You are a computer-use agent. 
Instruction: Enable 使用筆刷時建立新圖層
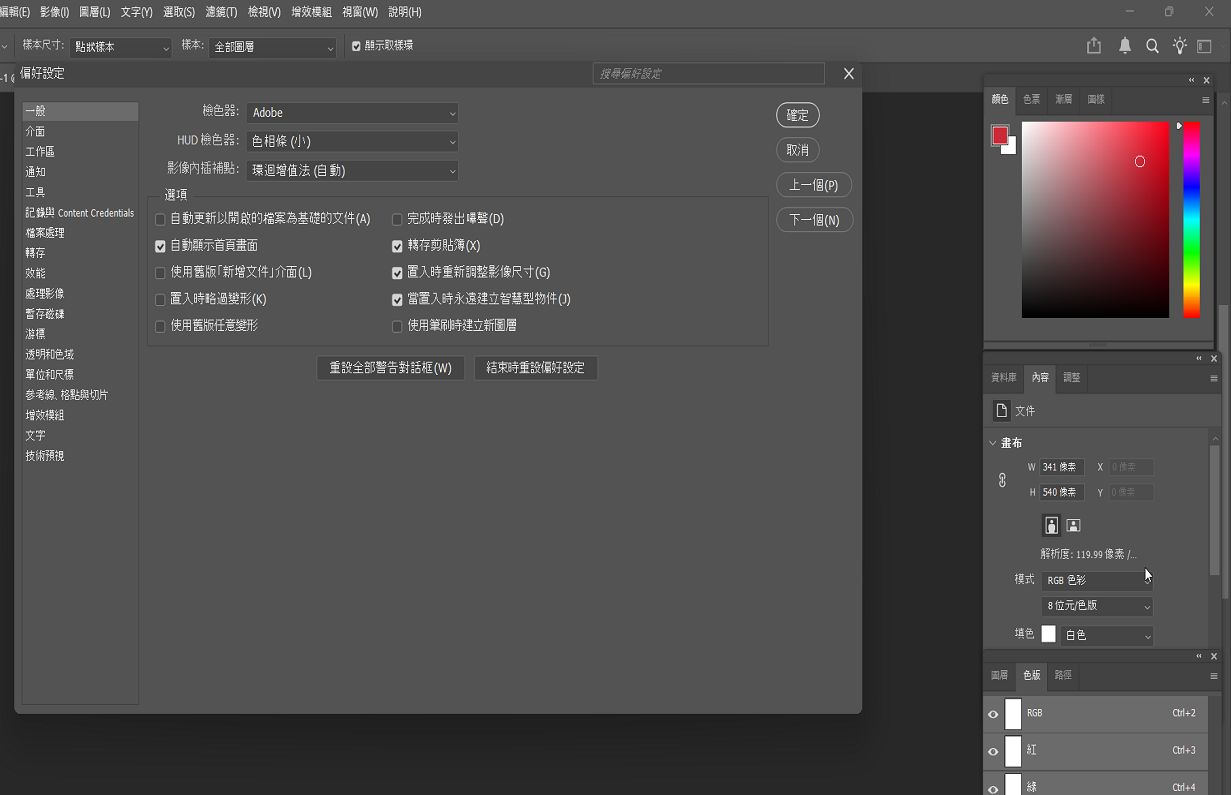[396, 325]
